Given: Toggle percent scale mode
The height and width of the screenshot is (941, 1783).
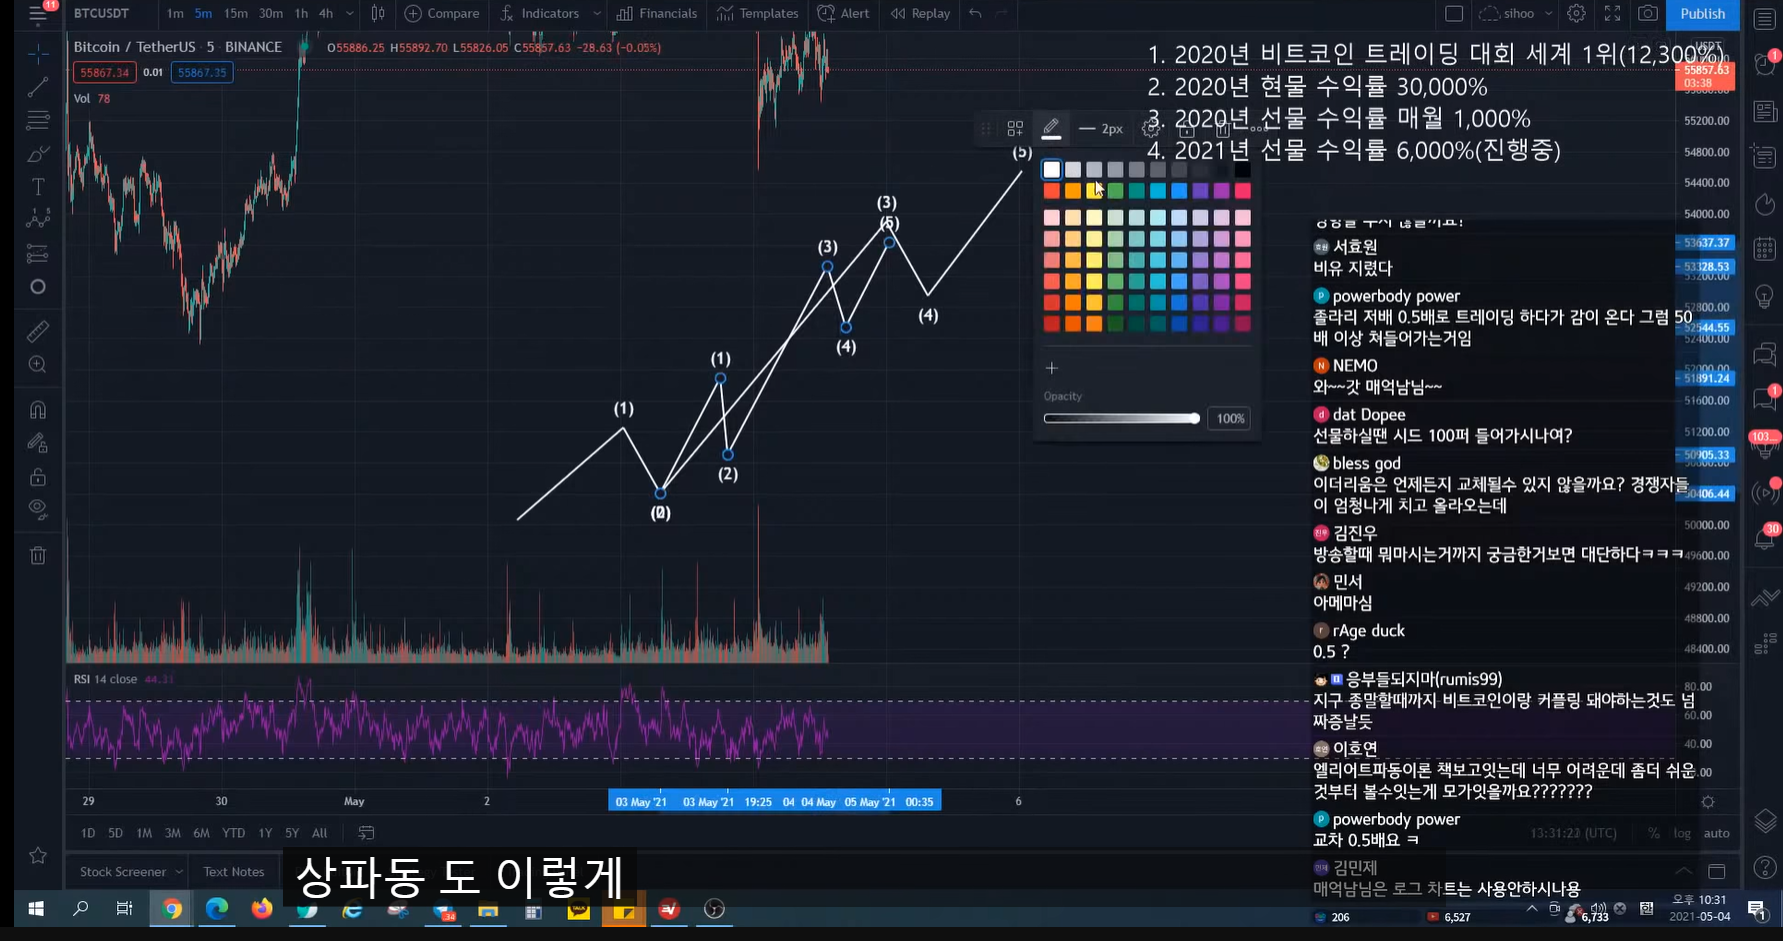Looking at the screenshot, I should coord(1654,833).
